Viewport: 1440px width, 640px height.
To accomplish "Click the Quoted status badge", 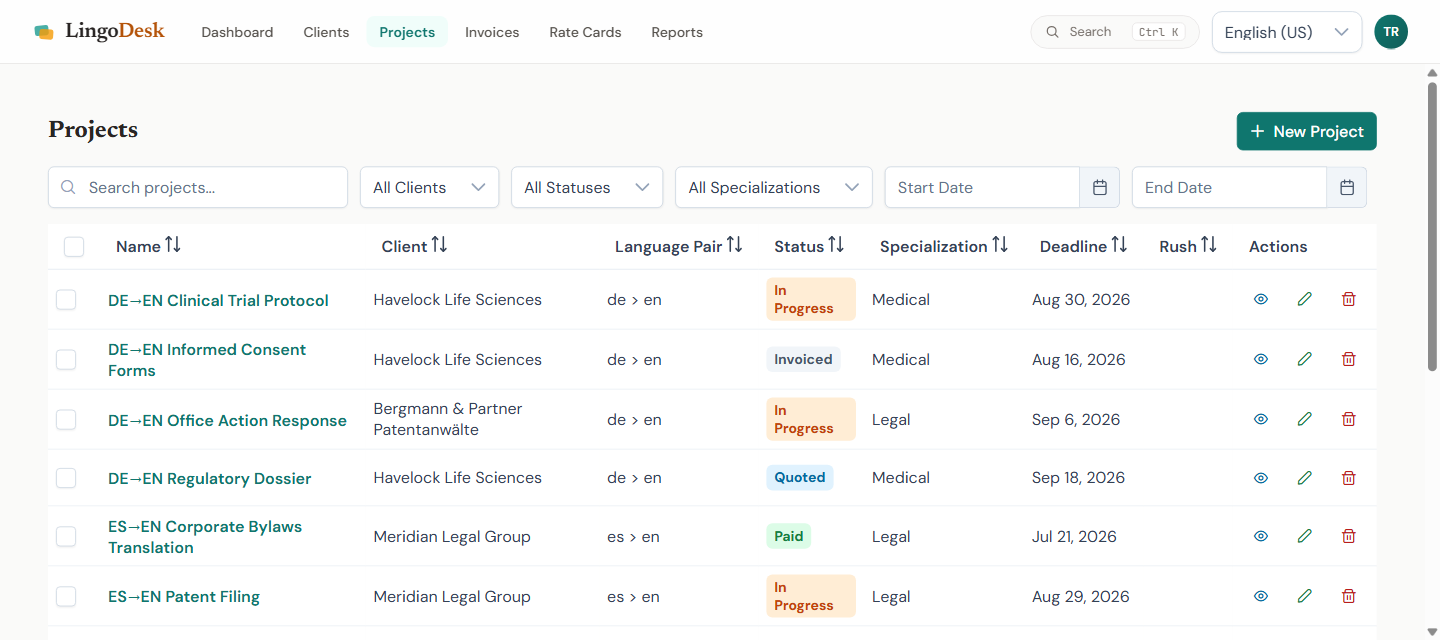I will coord(800,477).
